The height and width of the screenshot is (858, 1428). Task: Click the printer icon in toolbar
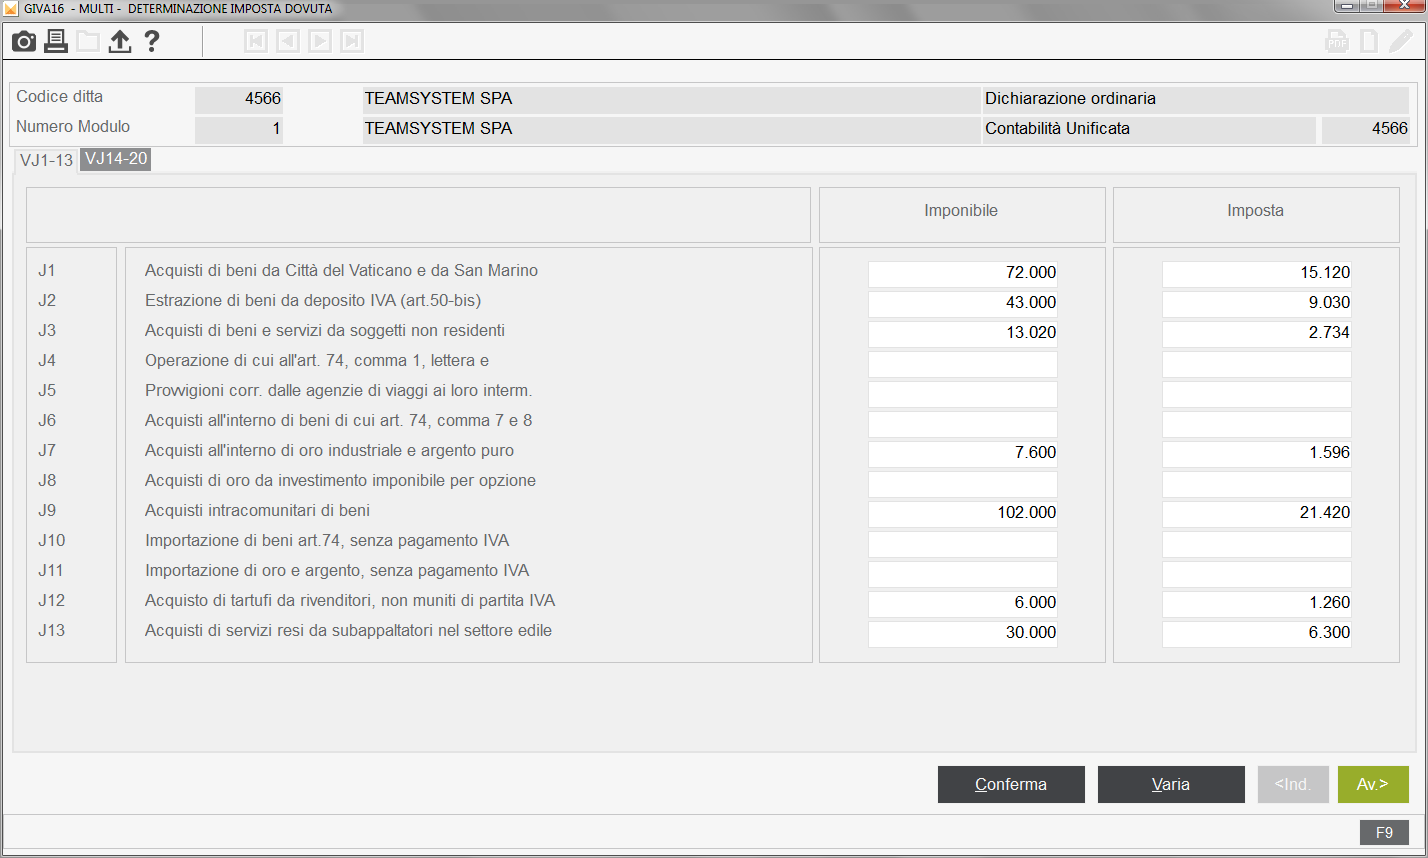pyautogui.click(x=56, y=41)
